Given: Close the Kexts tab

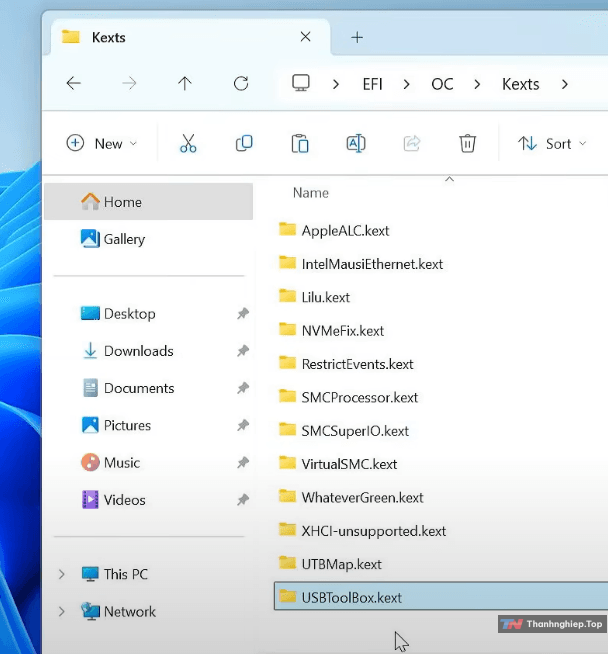Looking at the screenshot, I should click(x=305, y=37).
